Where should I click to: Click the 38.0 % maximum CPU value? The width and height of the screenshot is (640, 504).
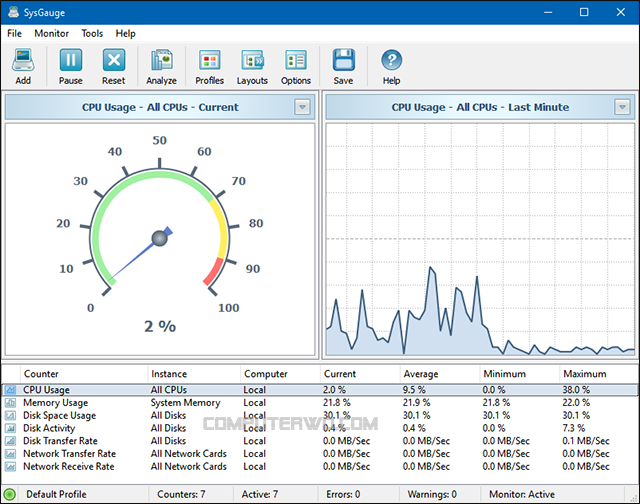[576, 390]
